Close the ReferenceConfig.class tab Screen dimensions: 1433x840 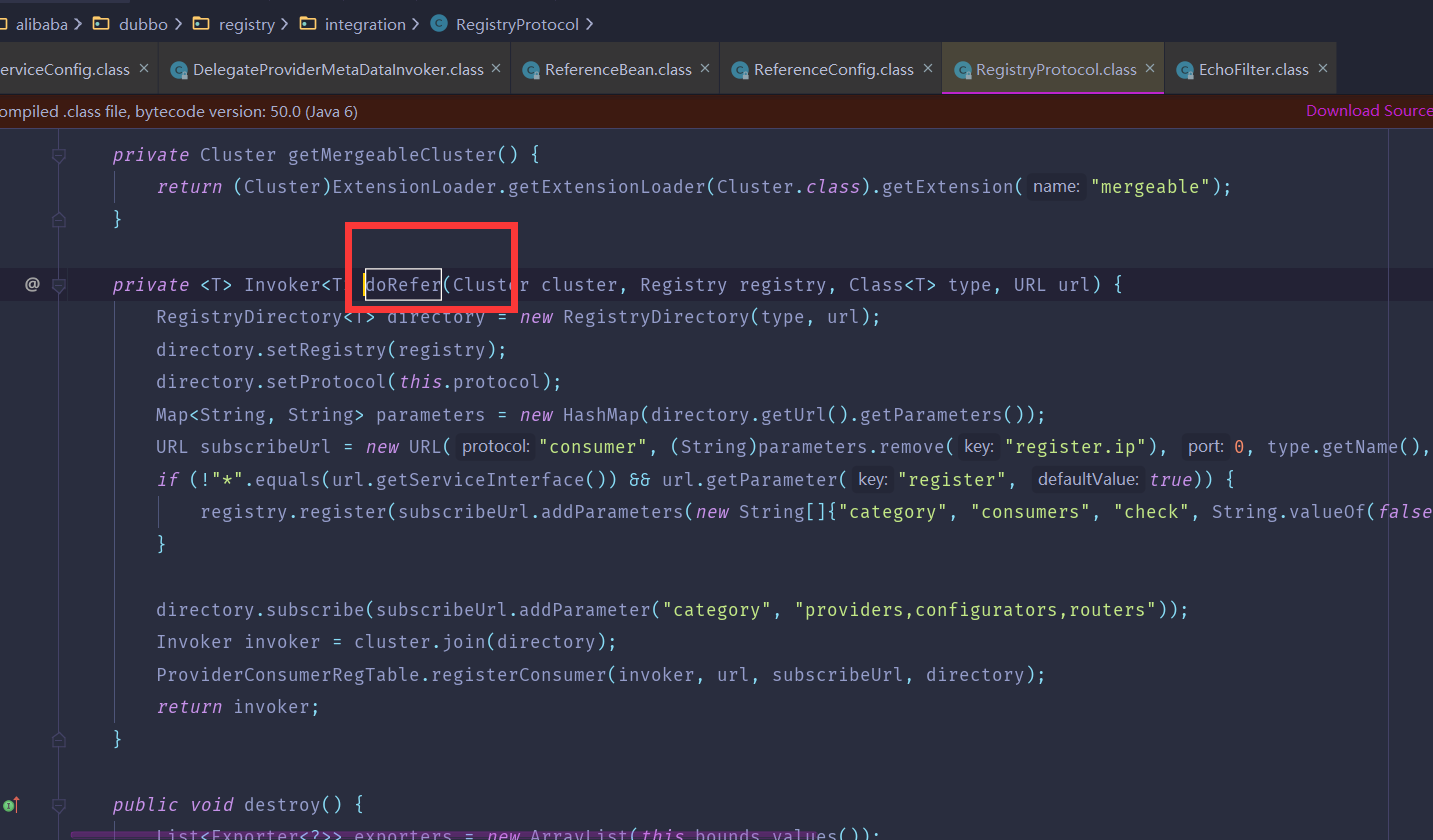[x=927, y=69]
